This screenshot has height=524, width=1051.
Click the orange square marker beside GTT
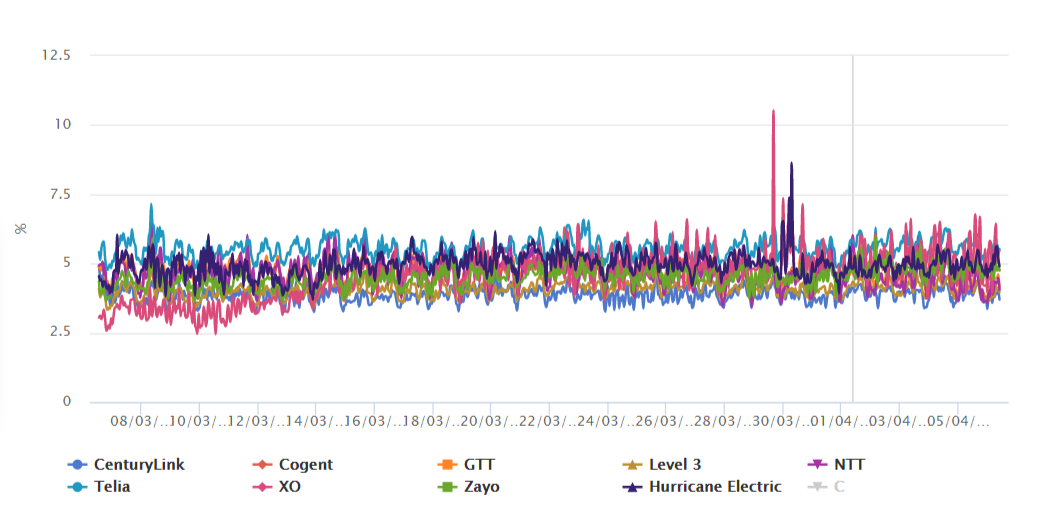[448, 464]
